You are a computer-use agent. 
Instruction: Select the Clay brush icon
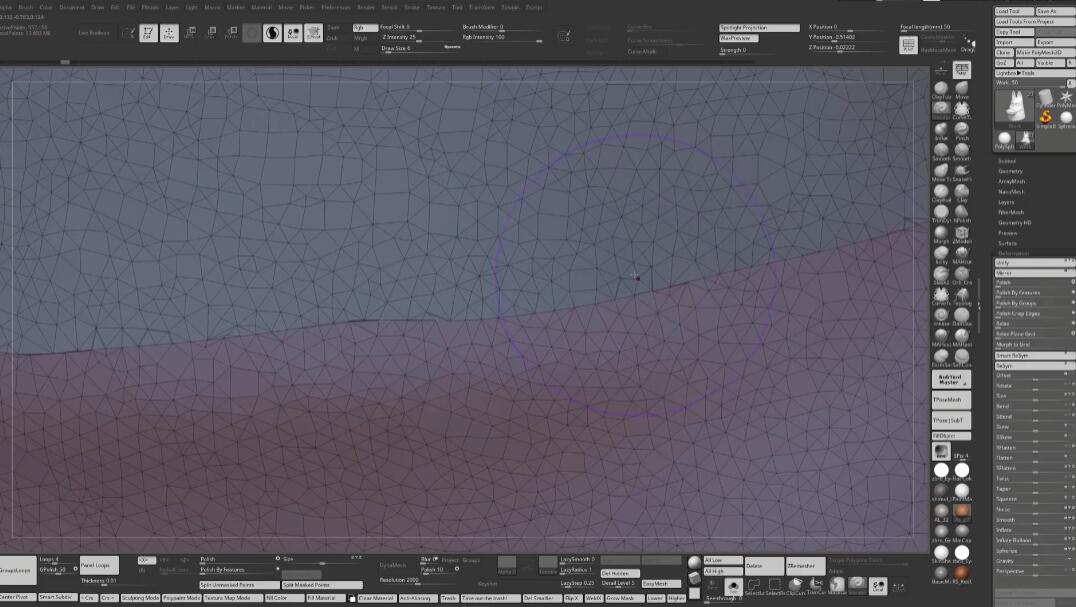point(961,193)
